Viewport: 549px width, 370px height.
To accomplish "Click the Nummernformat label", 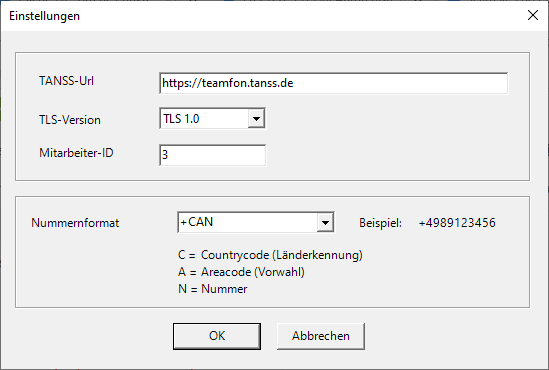I will [x=75, y=223].
